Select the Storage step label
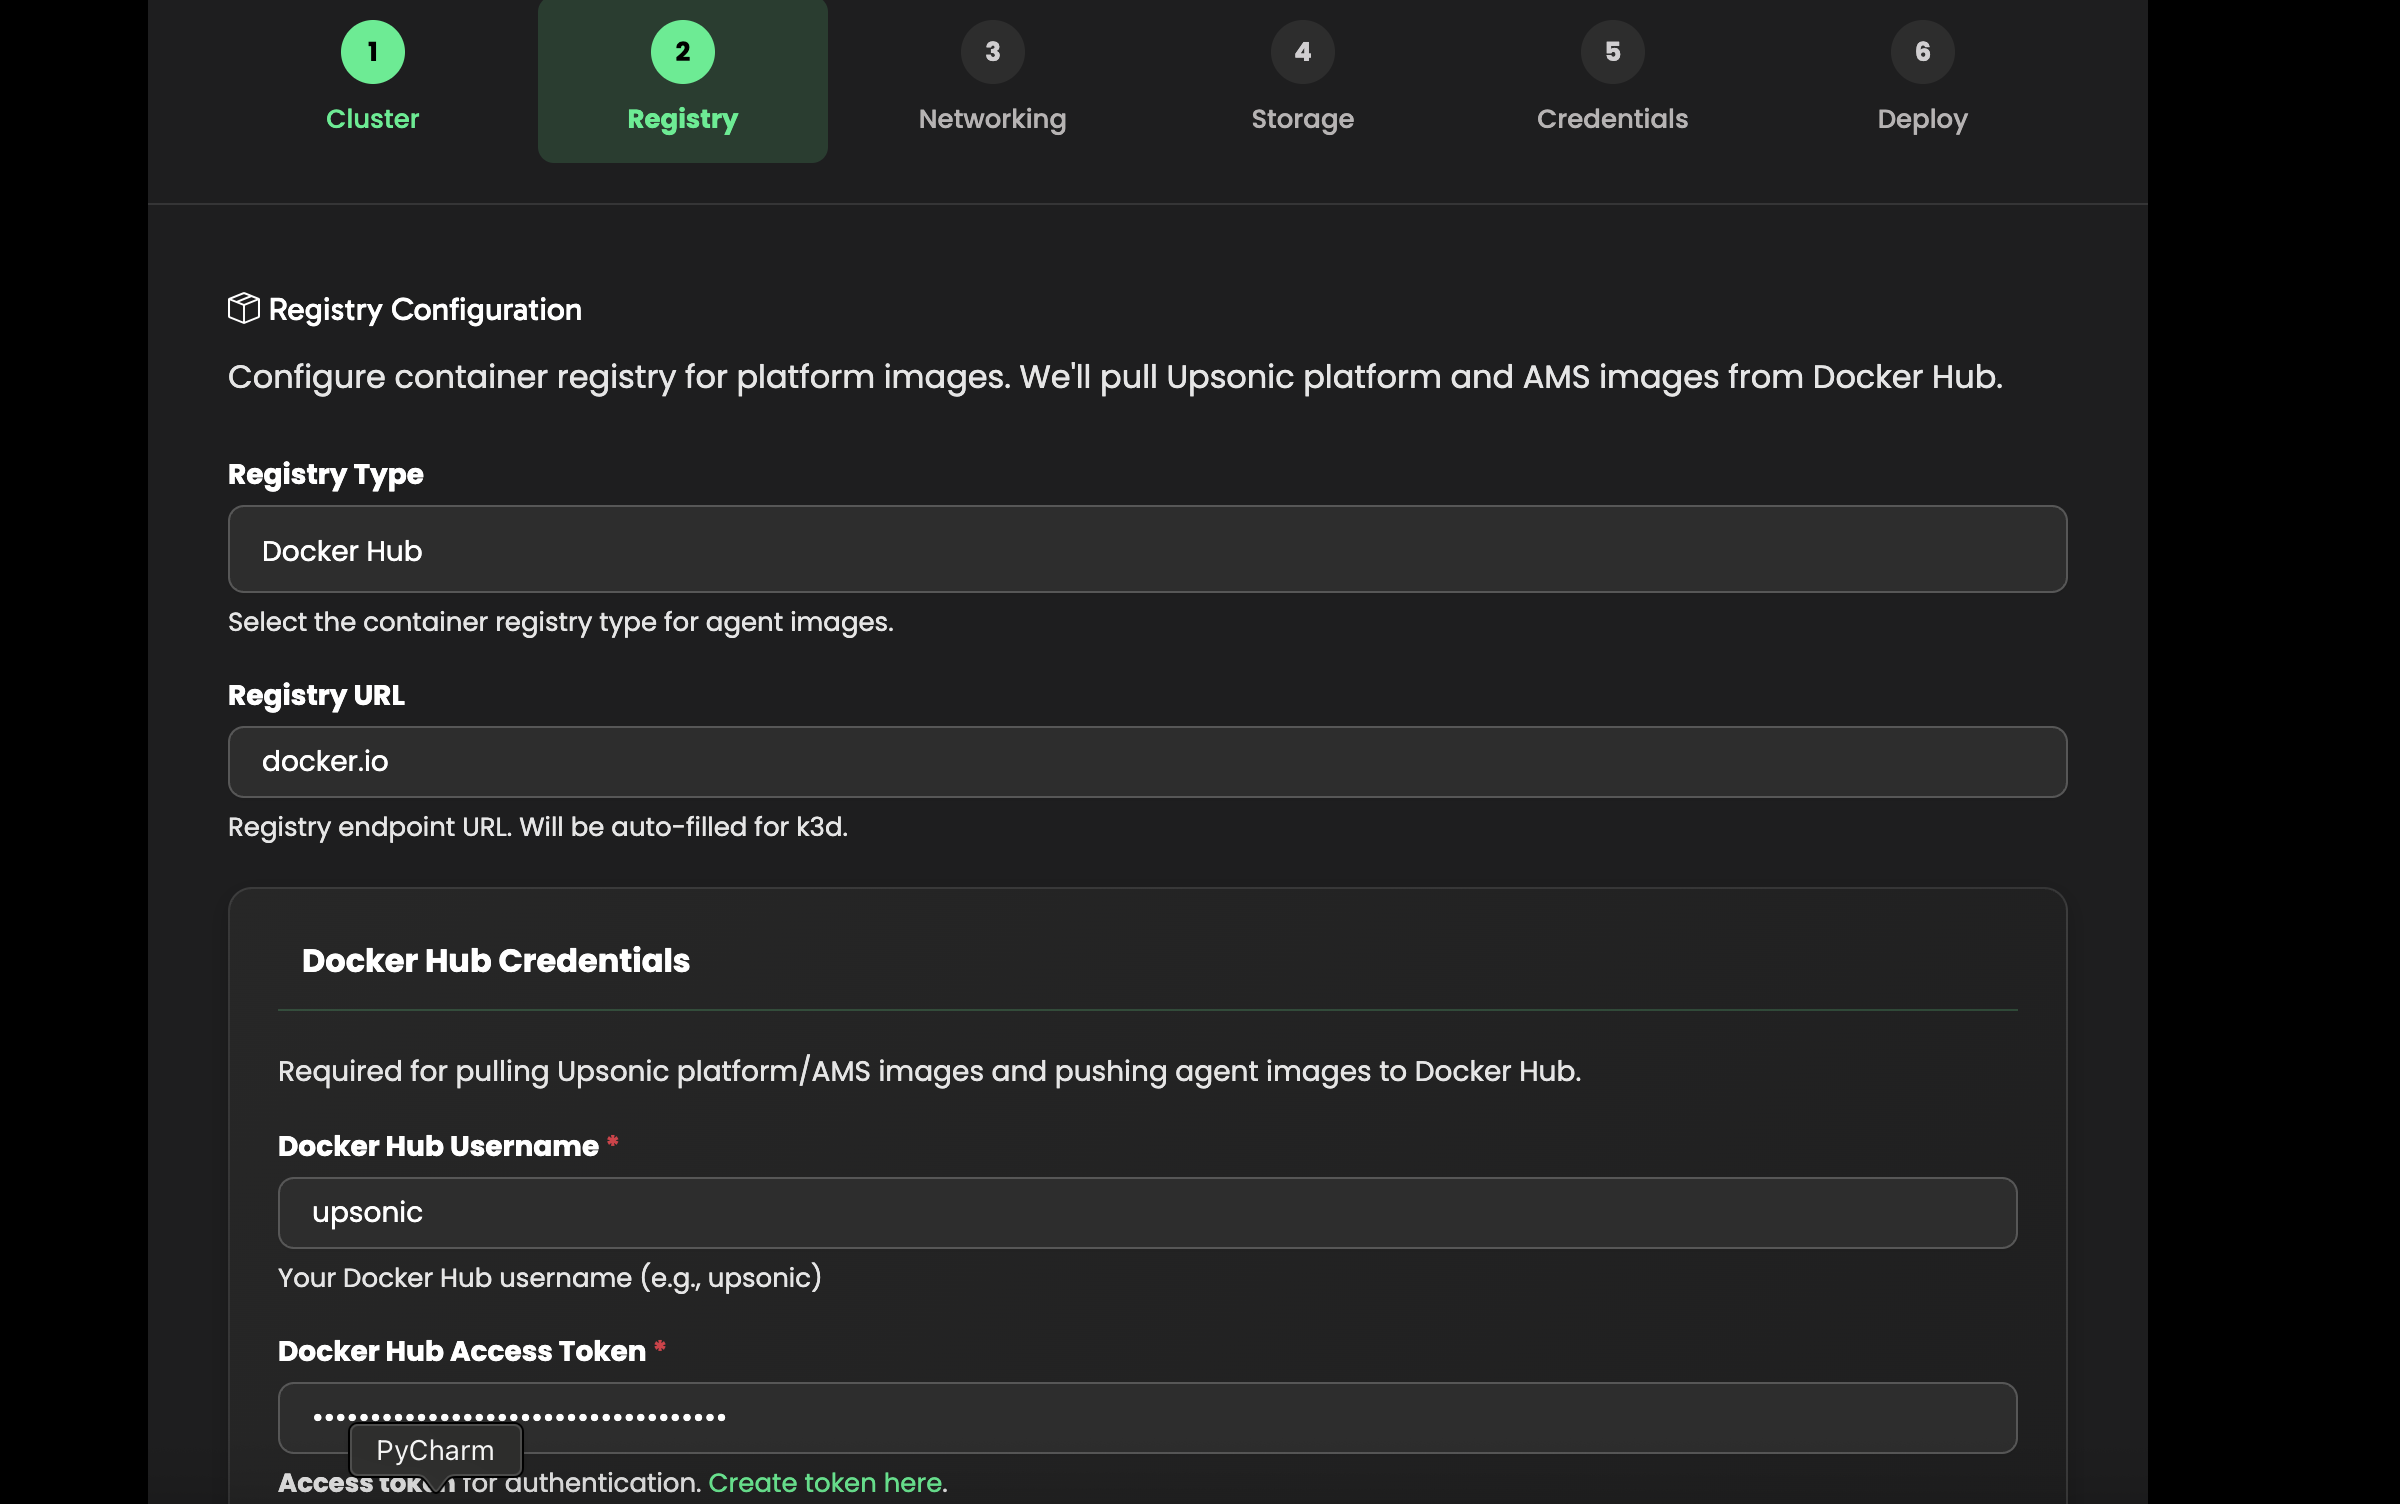The width and height of the screenshot is (2400, 1504). point(1302,119)
